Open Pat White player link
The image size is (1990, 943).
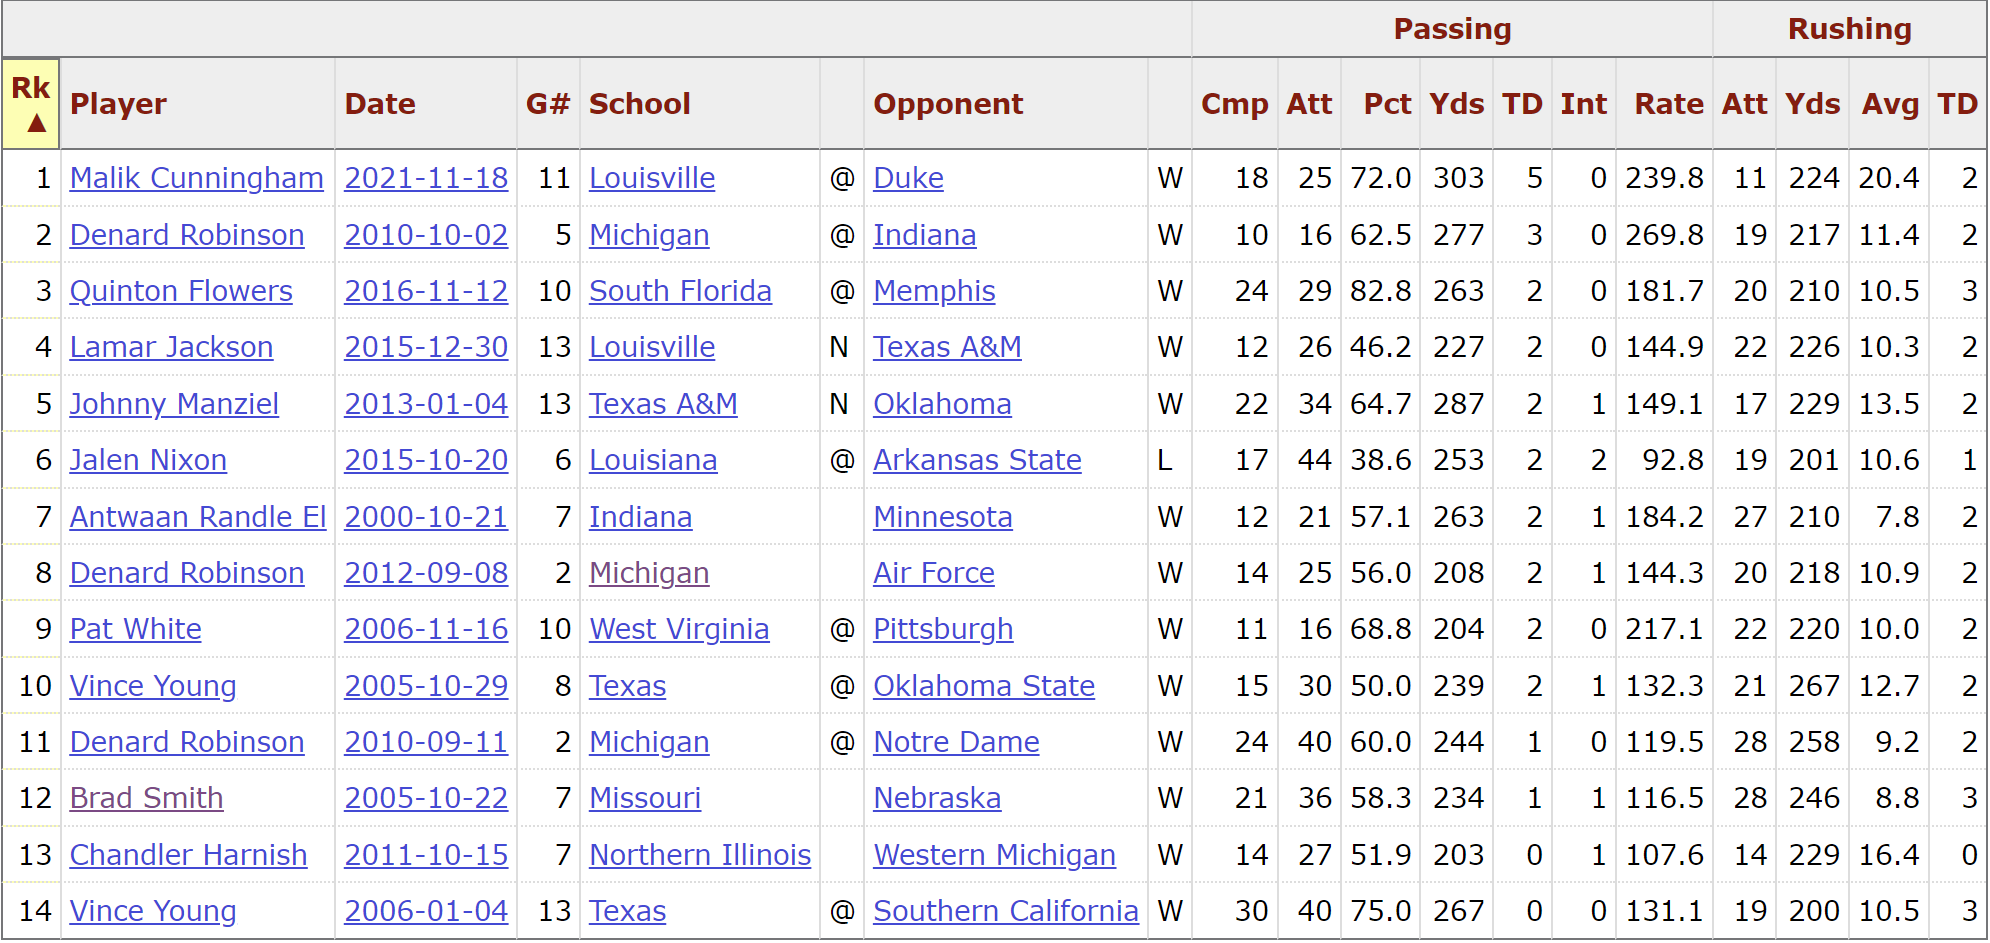[x=136, y=629]
